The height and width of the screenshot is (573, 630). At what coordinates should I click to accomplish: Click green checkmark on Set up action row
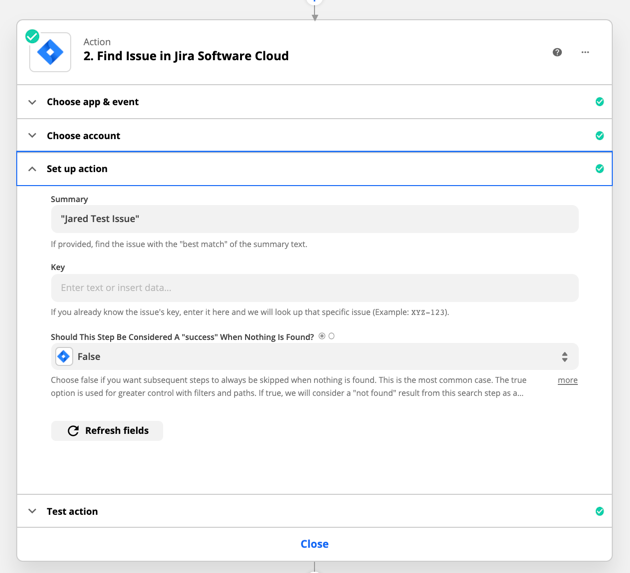599,168
